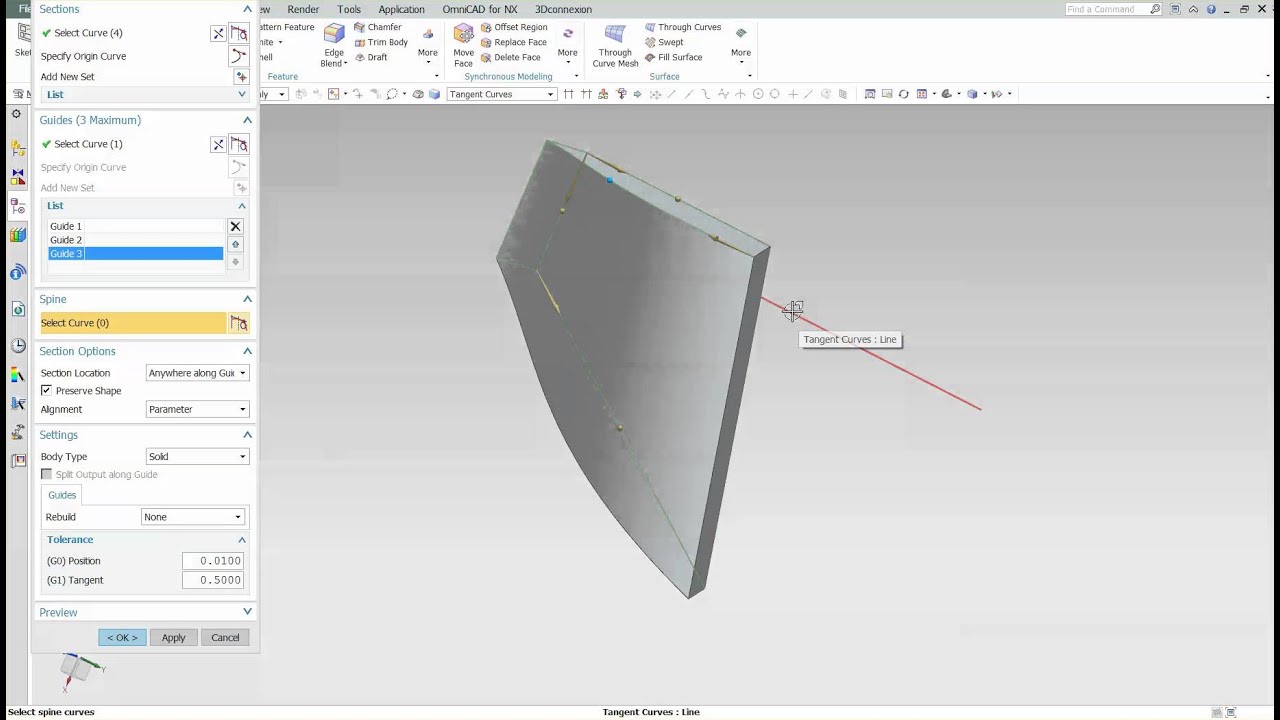This screenshot has height=720, width=1280.
Task: Open the Render menu tab
Action: pyautogui.click(x=303, y=9)
